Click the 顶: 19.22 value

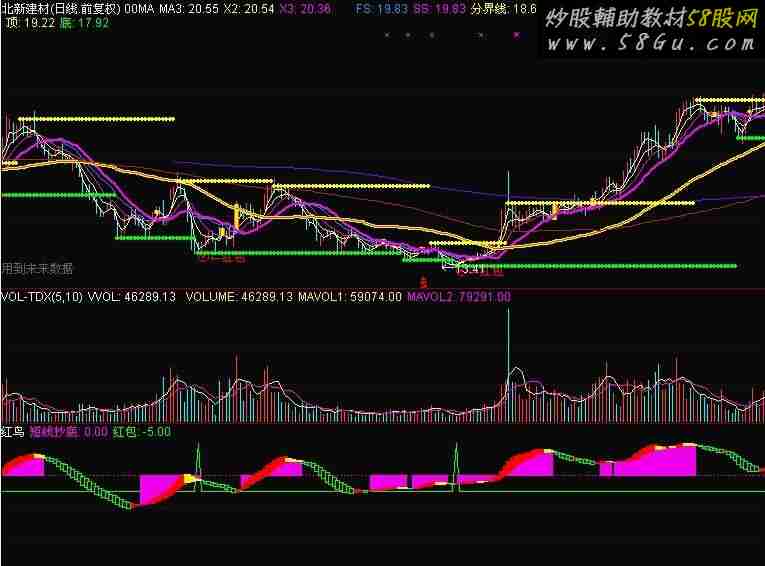point(31,23)
